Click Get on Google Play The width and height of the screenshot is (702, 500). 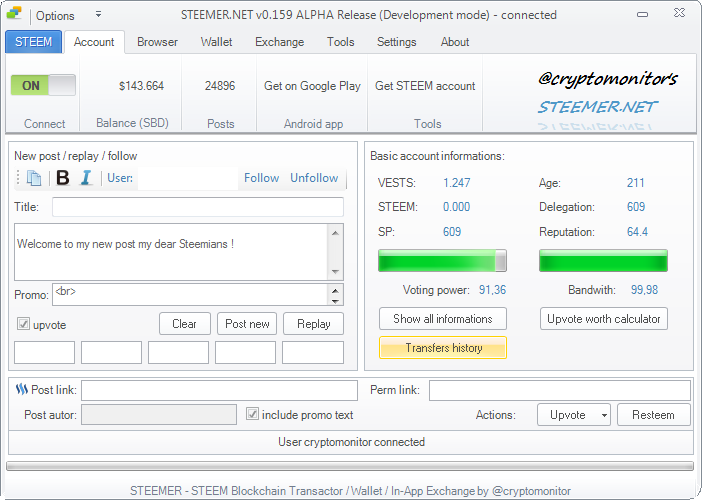[x=312, y=86]
